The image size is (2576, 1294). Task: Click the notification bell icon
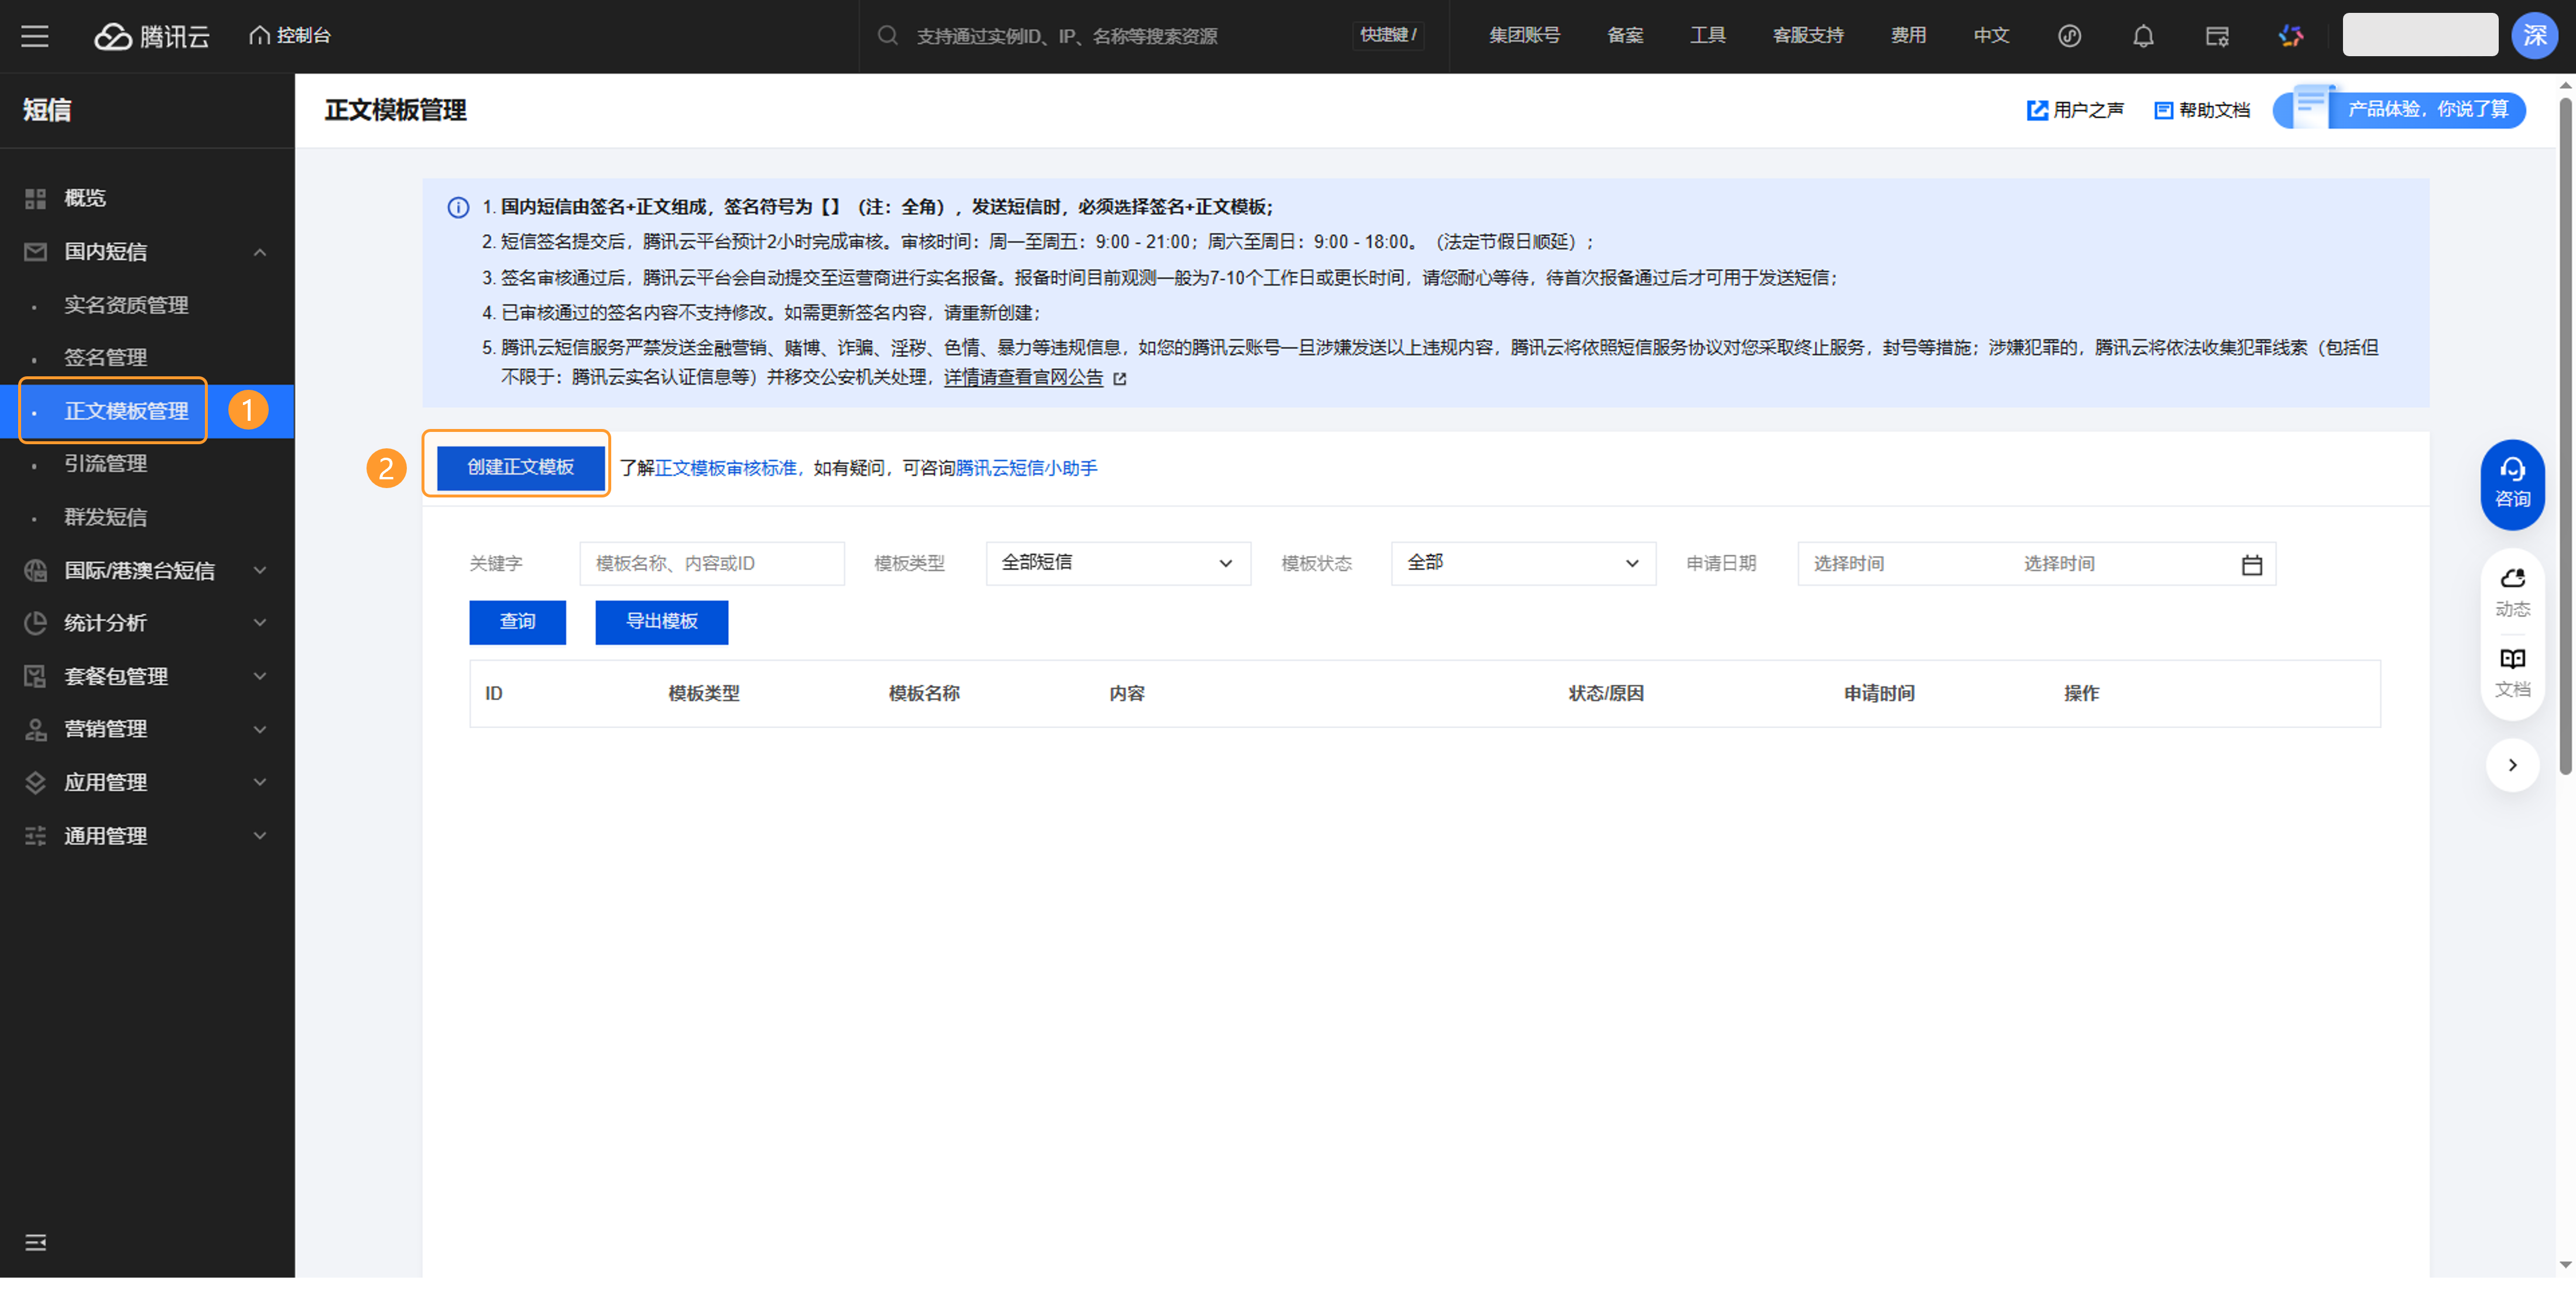pos(2142,36)
